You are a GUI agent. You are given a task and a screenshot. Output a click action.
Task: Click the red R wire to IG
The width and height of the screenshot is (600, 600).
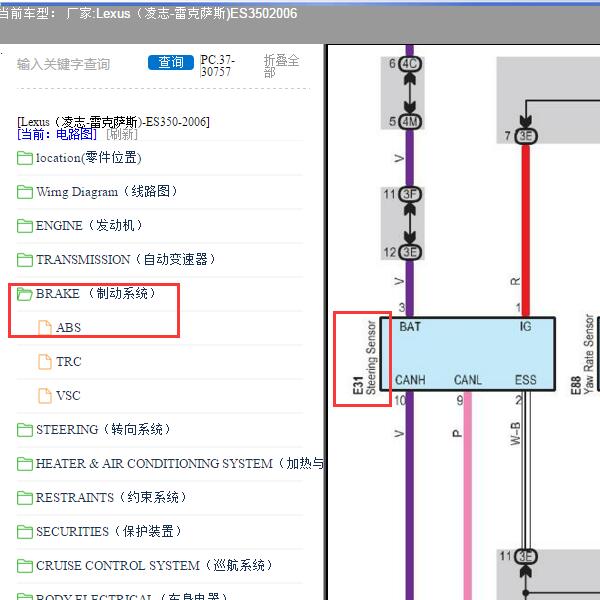point(526,231)
